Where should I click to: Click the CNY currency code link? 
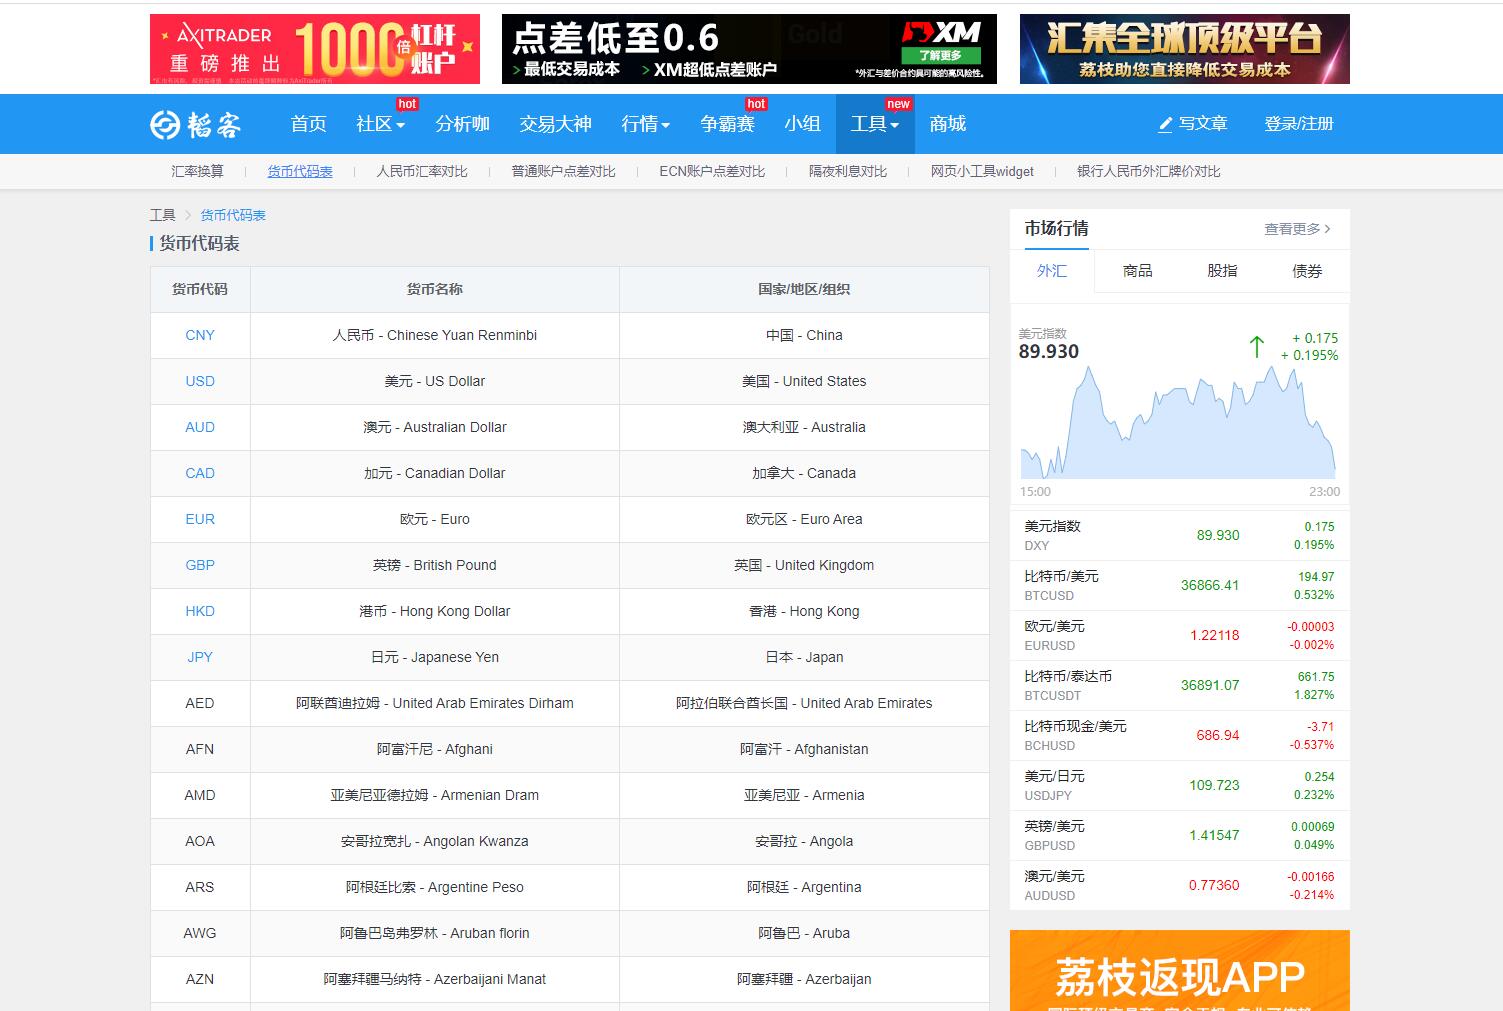tap(200, 335)
